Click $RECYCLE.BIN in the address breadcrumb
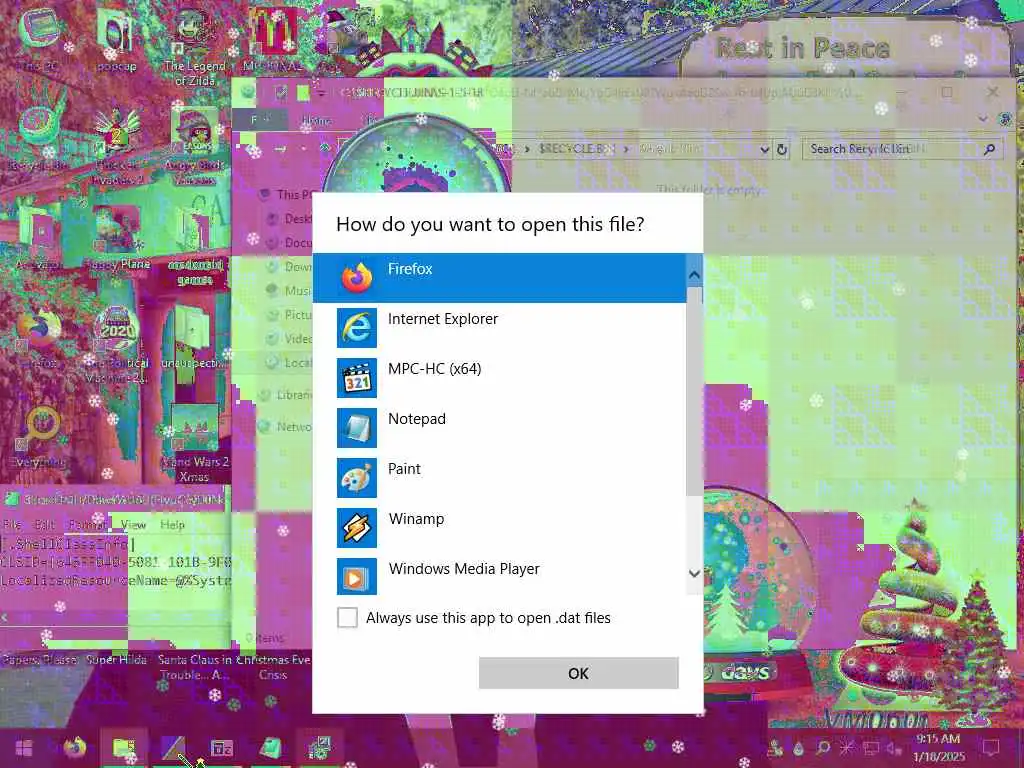Screen dimensions: 1024x768 pyautogui.click(x=575, y=149)
